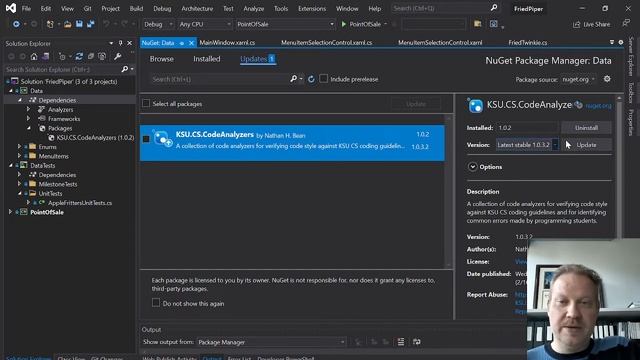The image size is (640, 360).
Task: Open the PointOfSale startup project dropdown
Action: click(285, 24)
